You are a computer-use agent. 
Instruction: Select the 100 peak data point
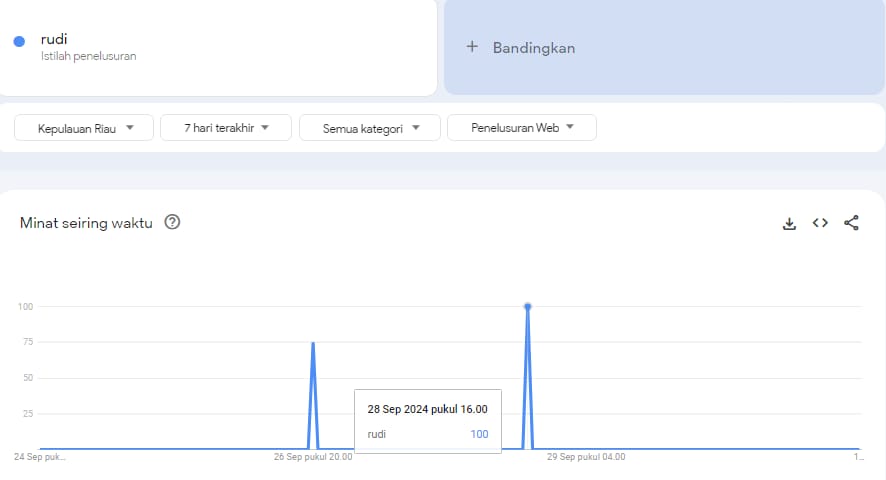[x=527, y=306]
